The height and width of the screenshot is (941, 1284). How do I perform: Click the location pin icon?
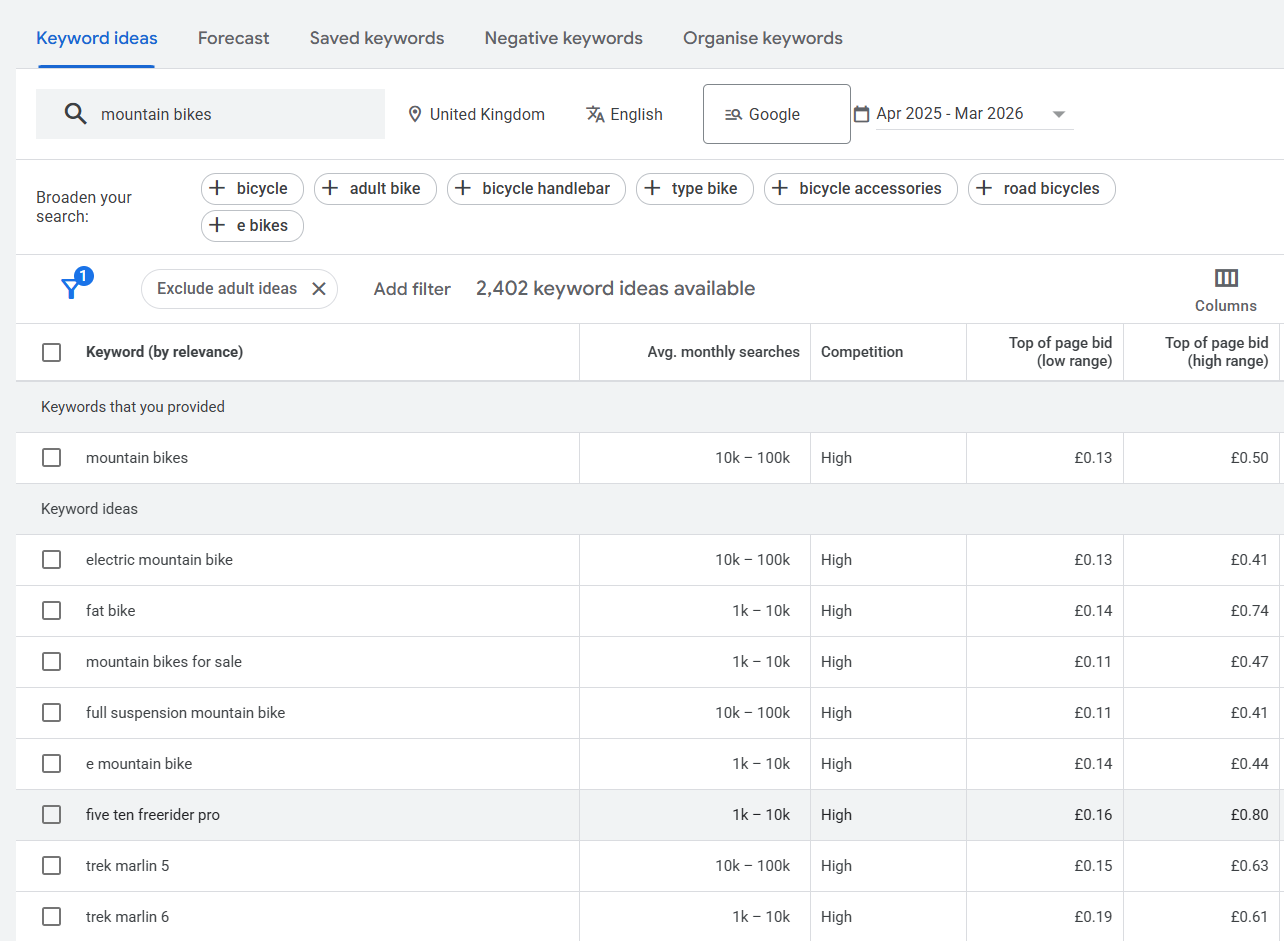click(x=415, y=114)
